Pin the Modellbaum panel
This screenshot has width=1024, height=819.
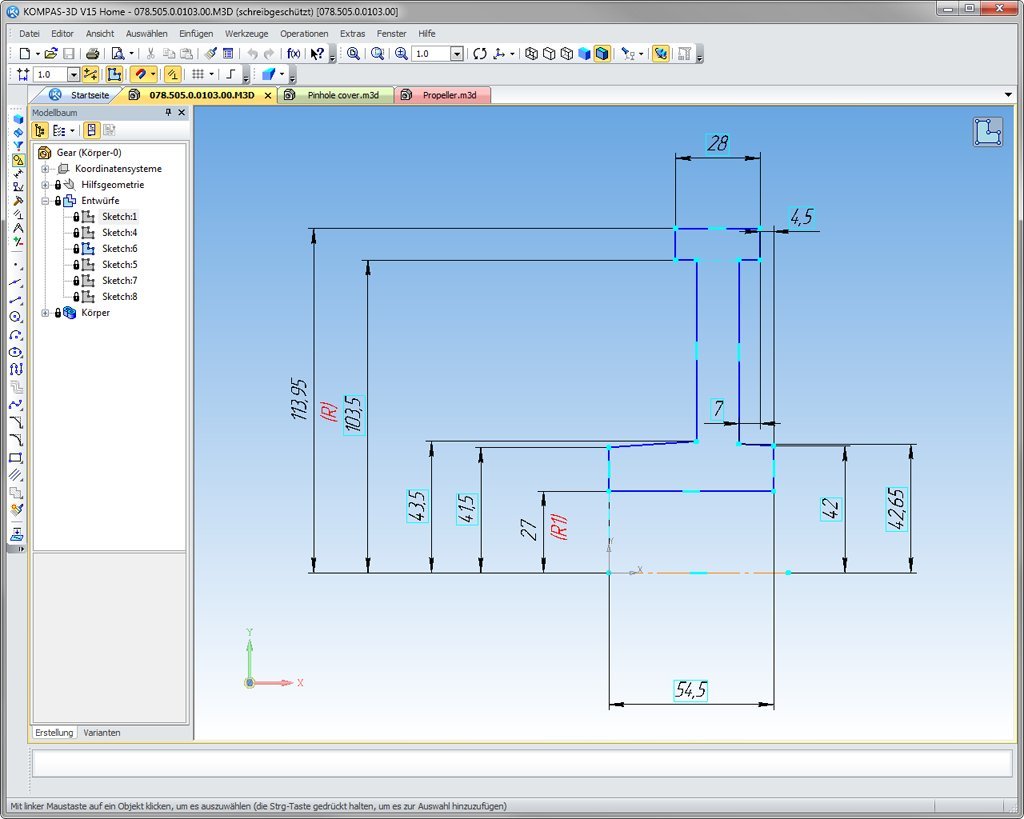click(x=168, y=112)
